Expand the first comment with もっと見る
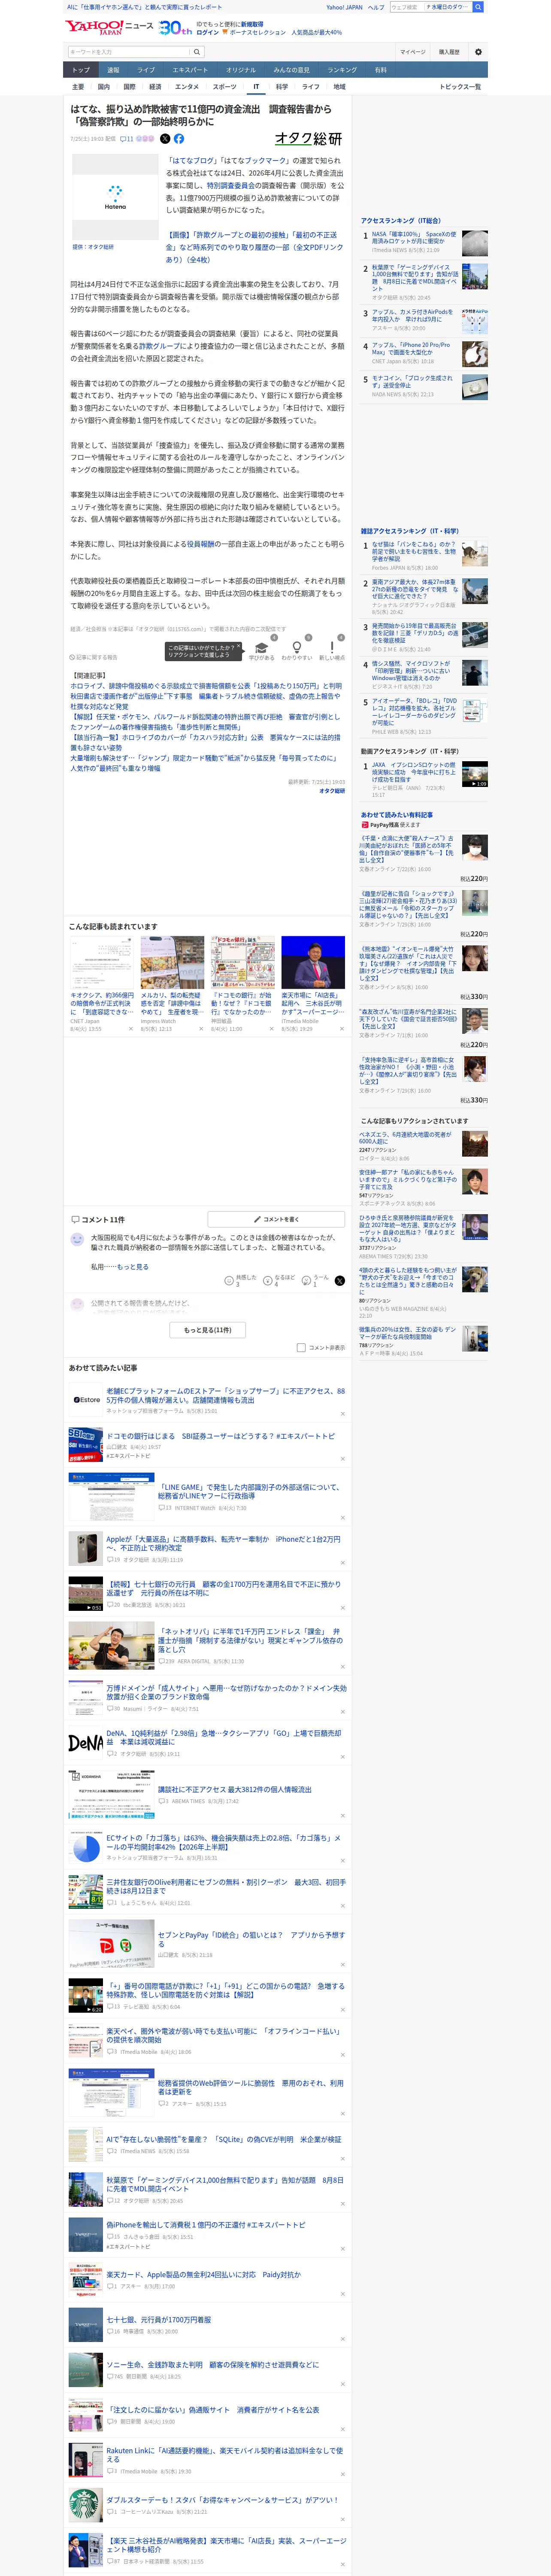Screen dimensions: 551x2576 [x=132, y=1266]
